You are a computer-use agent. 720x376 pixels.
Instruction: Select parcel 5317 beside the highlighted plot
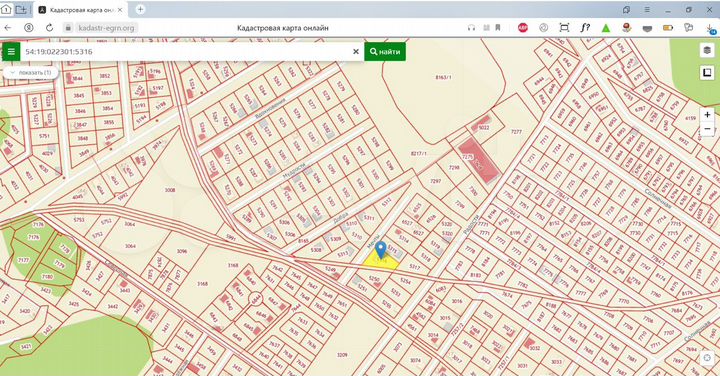pyautogui.click(x=414, y=267)
